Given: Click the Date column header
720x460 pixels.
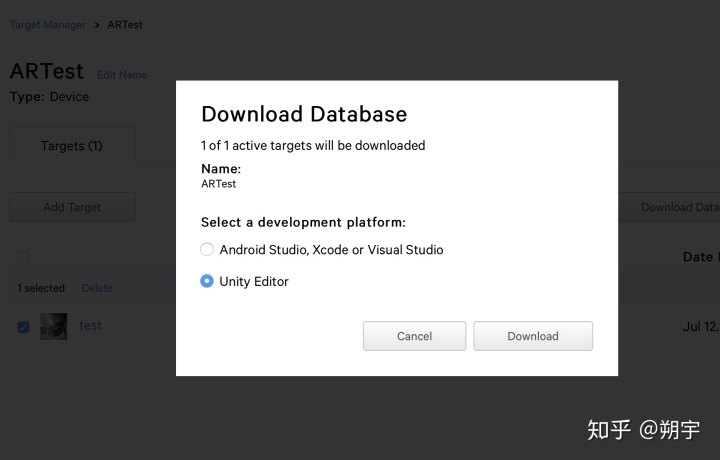Looking at the screenshot, I should (701, 257).
